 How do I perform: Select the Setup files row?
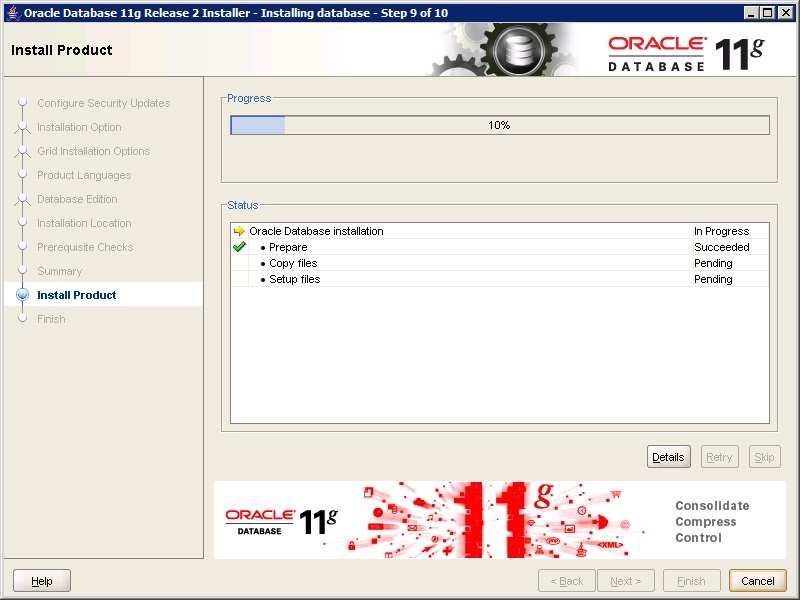point(499,279)
